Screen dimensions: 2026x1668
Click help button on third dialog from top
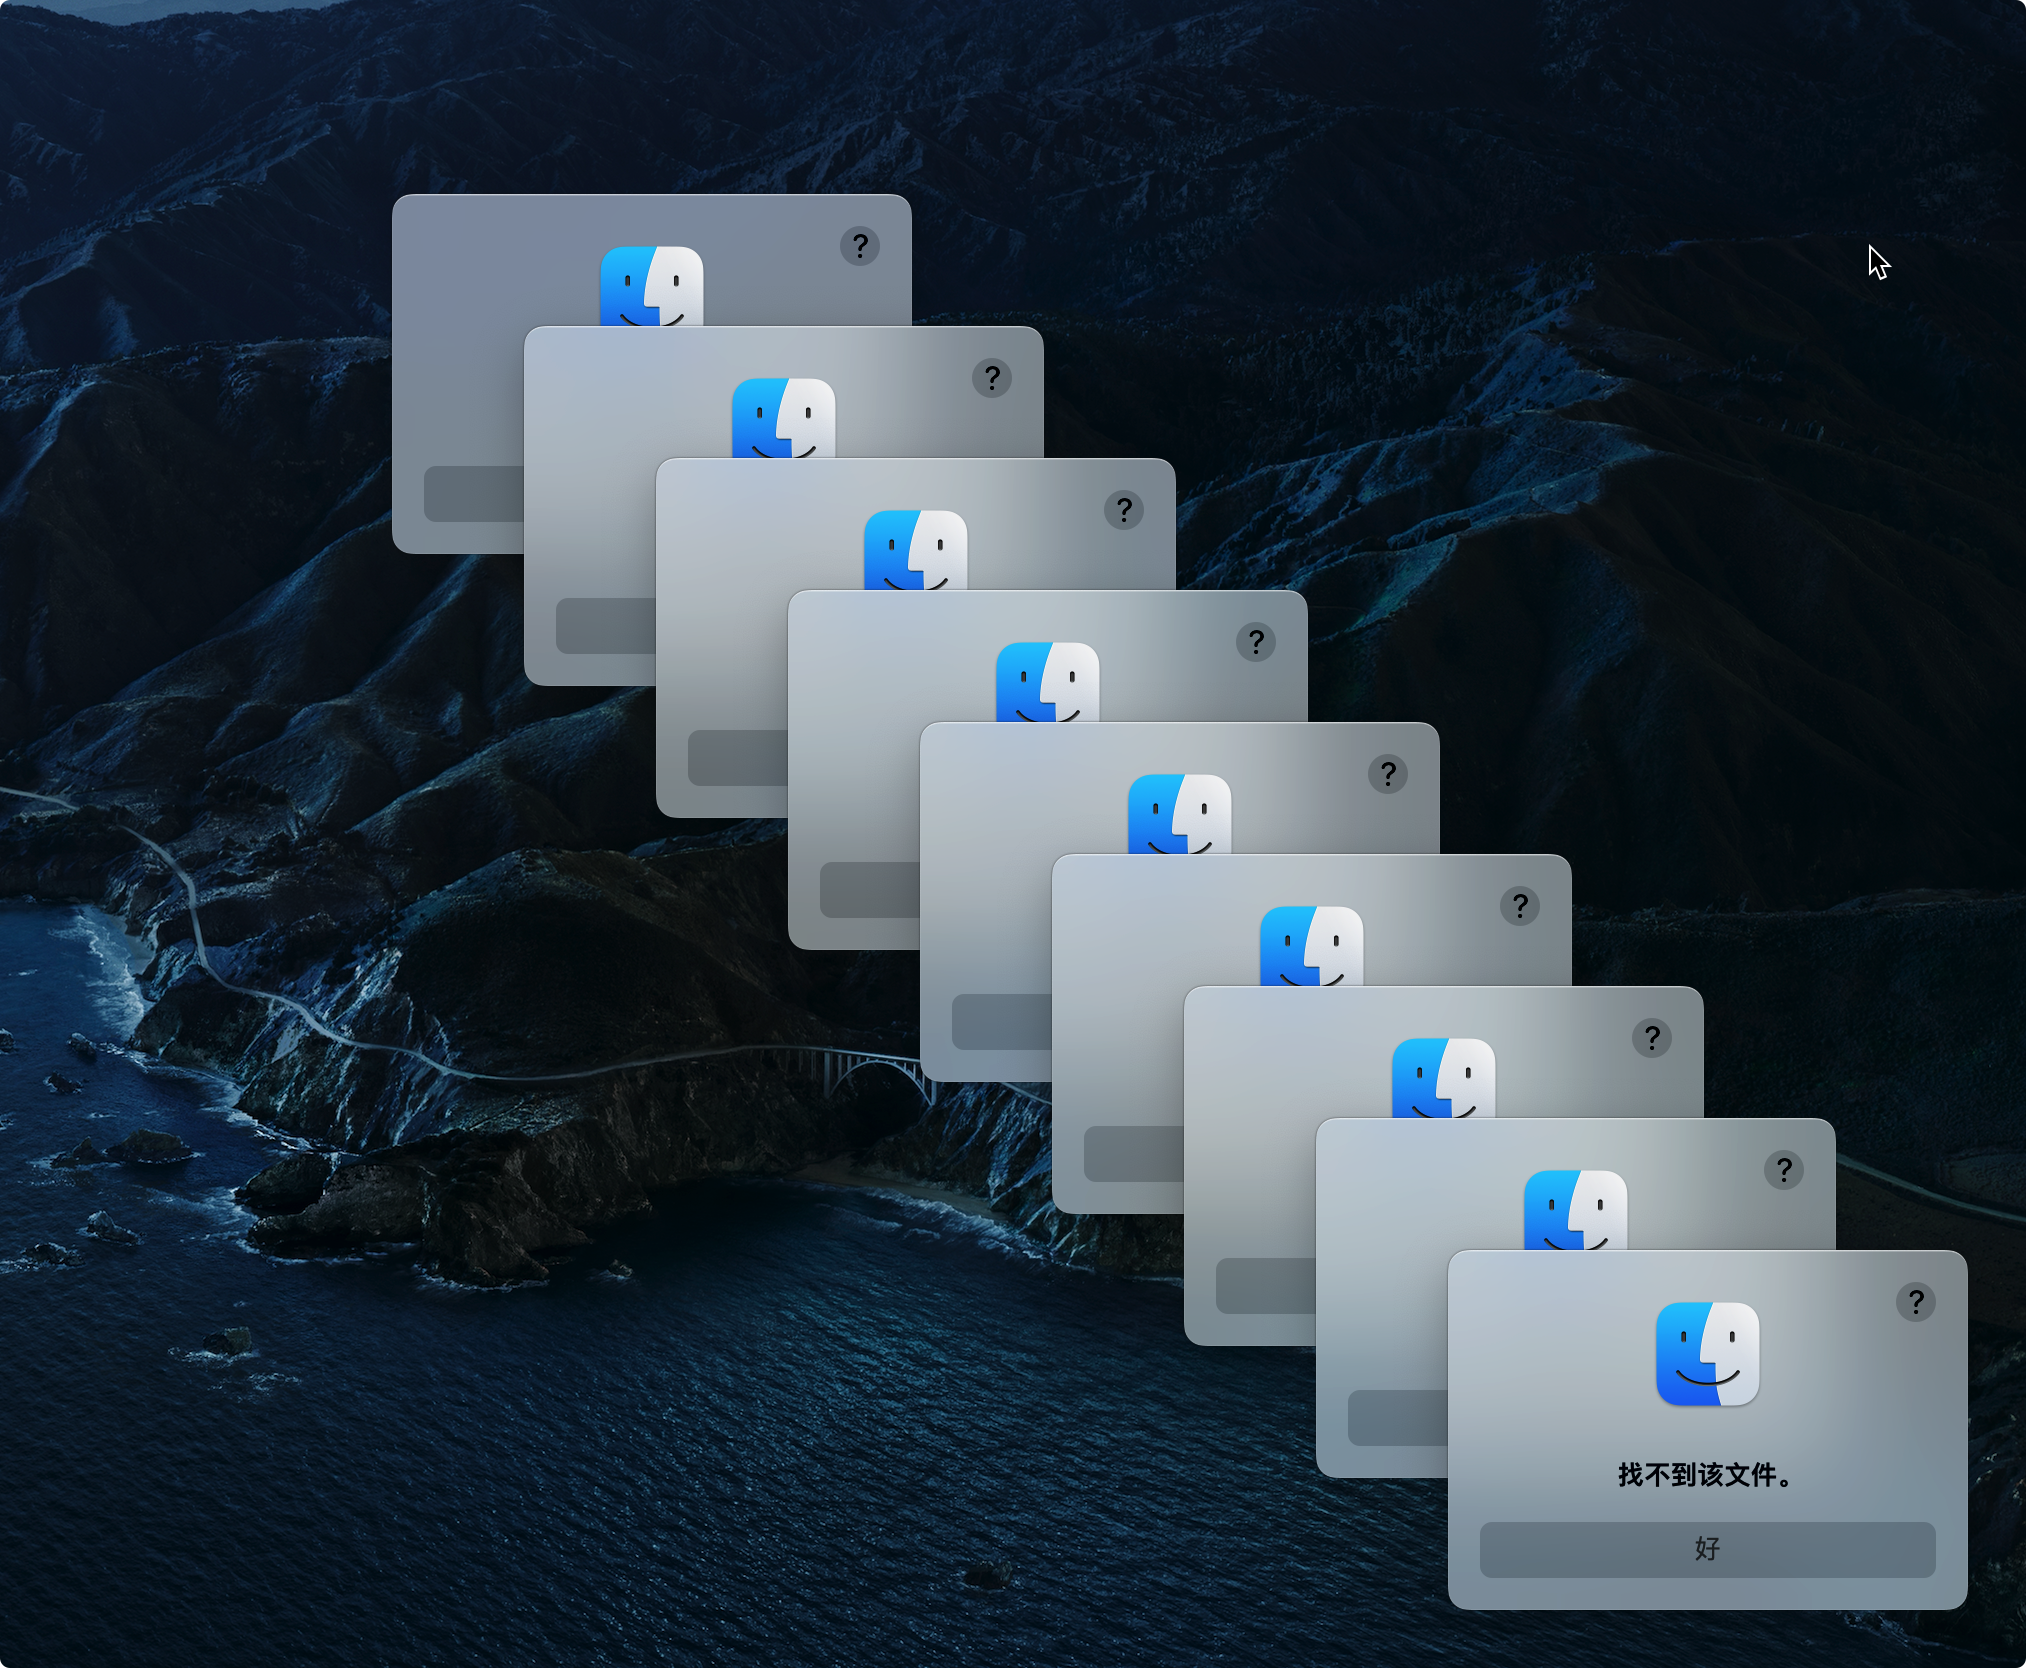click(x=1123, y=510)
